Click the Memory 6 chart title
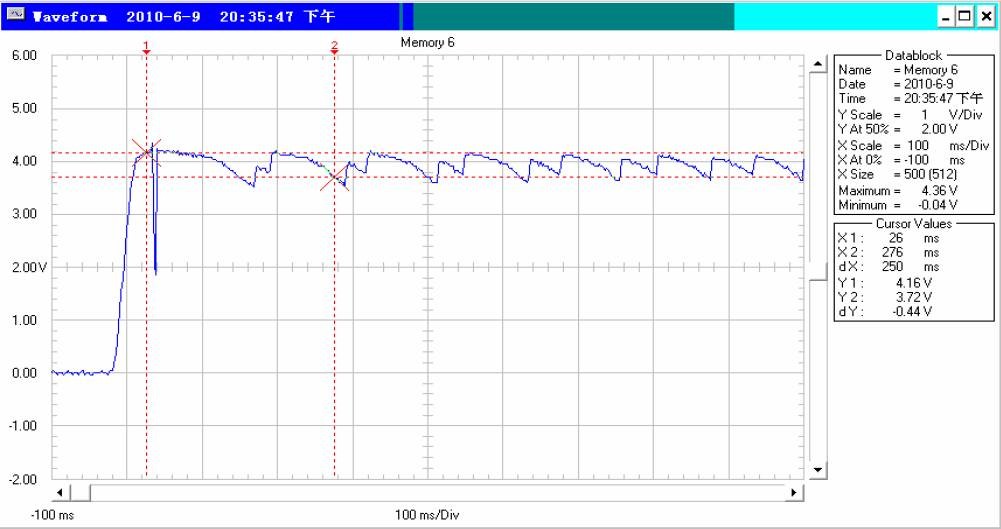 coord(427,43)
